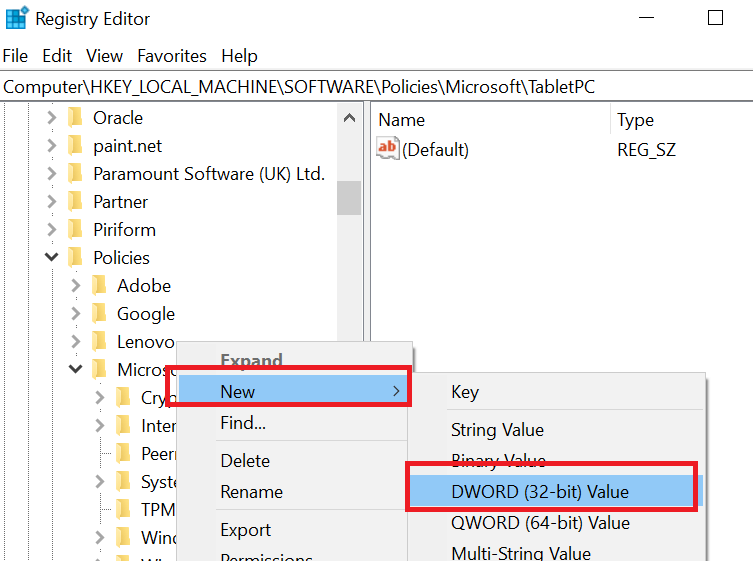Collapse the Microsoft key under Policies
This screenshot has width=753, height=561.
(76, 369)
